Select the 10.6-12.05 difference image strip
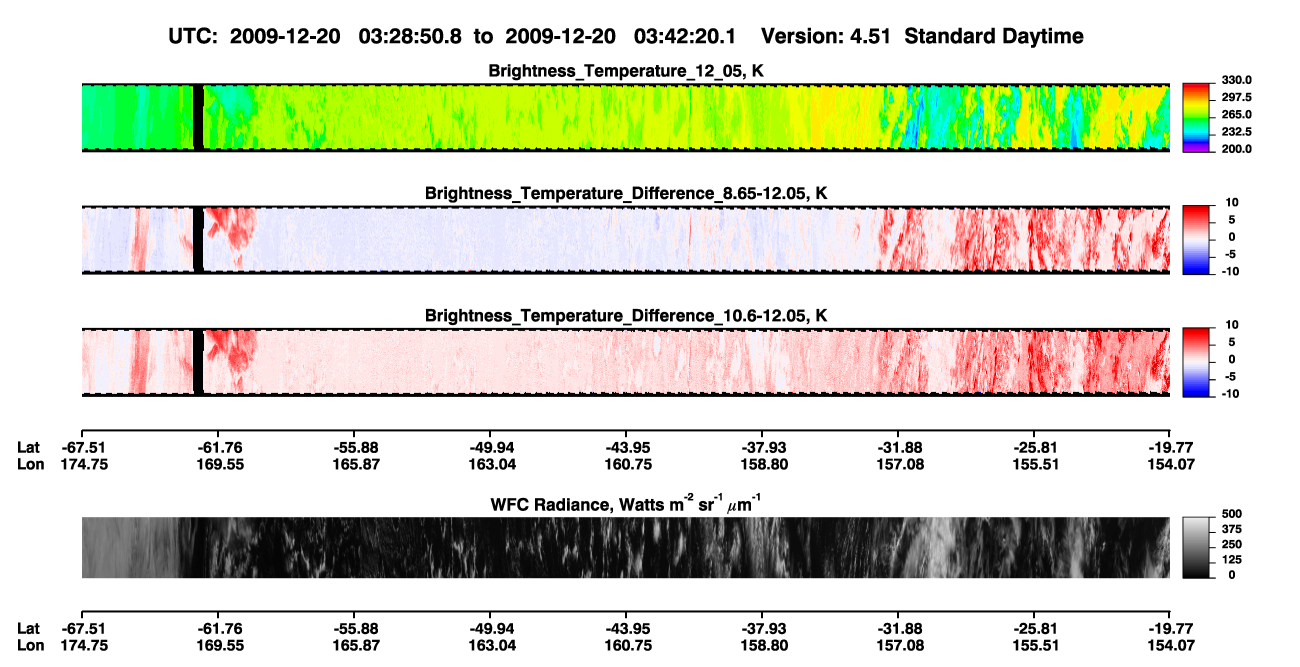Screen dimensions: 1300x667 pos(625,362)
